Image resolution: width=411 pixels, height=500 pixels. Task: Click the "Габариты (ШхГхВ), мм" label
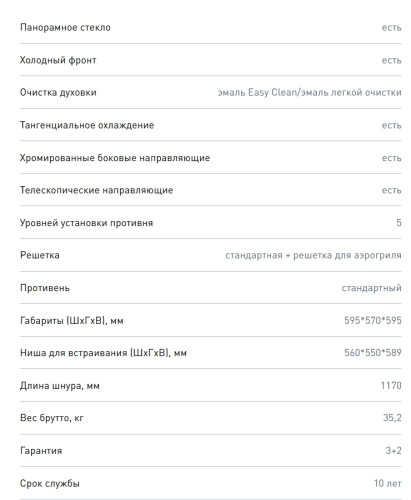pos(72,321)
